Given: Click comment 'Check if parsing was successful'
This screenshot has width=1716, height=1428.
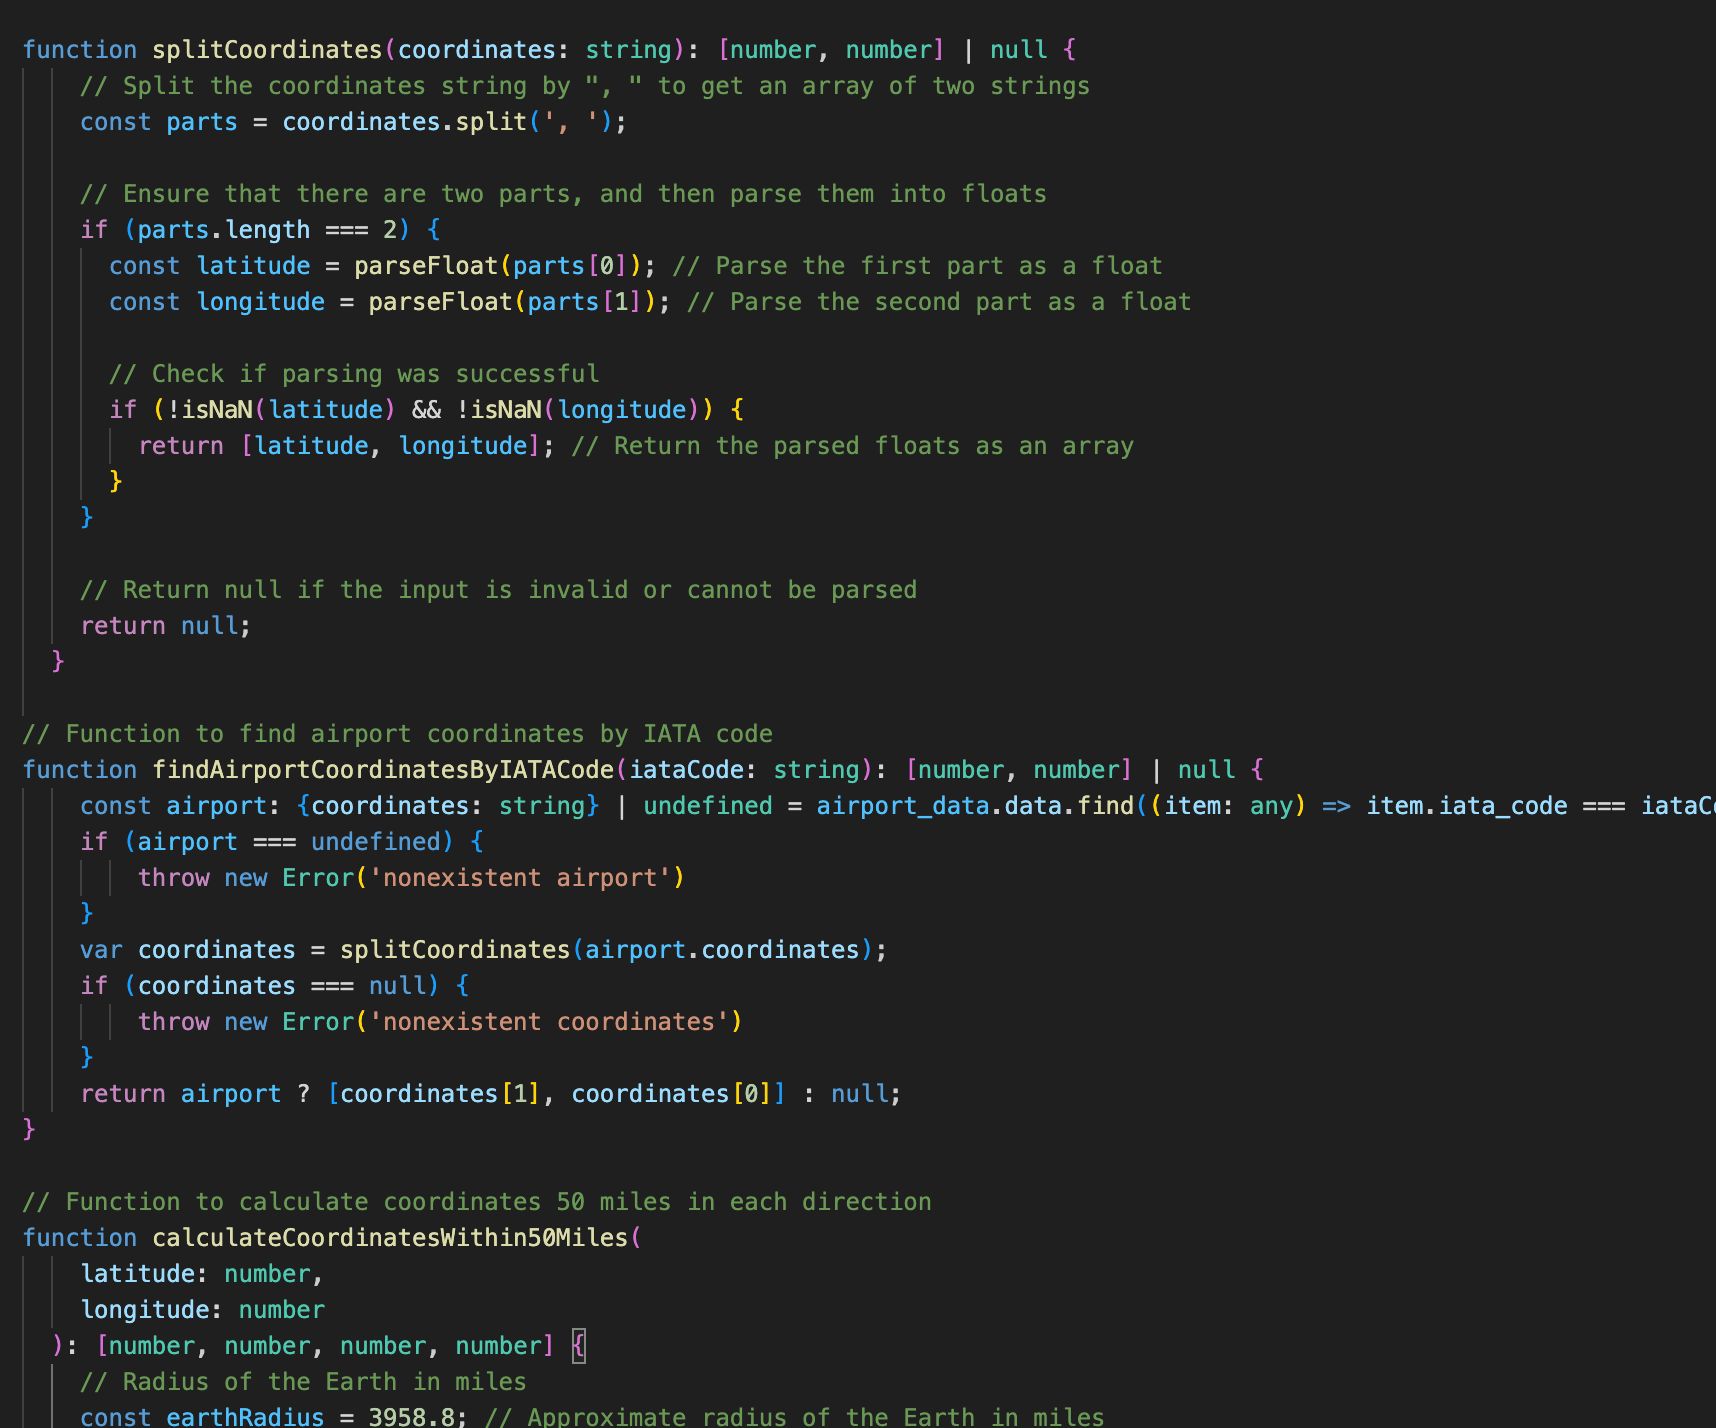Looking at the screenshot, I should (354, 374).
